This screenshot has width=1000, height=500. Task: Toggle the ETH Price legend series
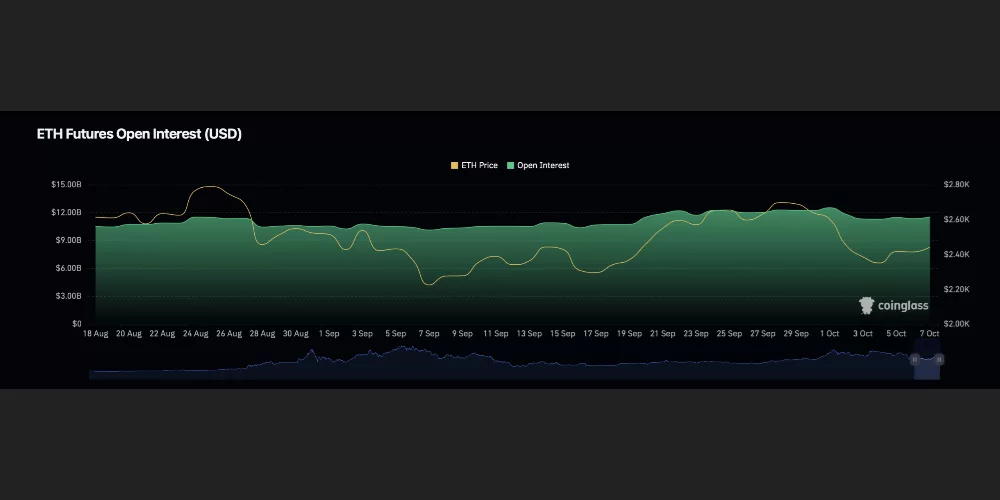click(474, 165)
